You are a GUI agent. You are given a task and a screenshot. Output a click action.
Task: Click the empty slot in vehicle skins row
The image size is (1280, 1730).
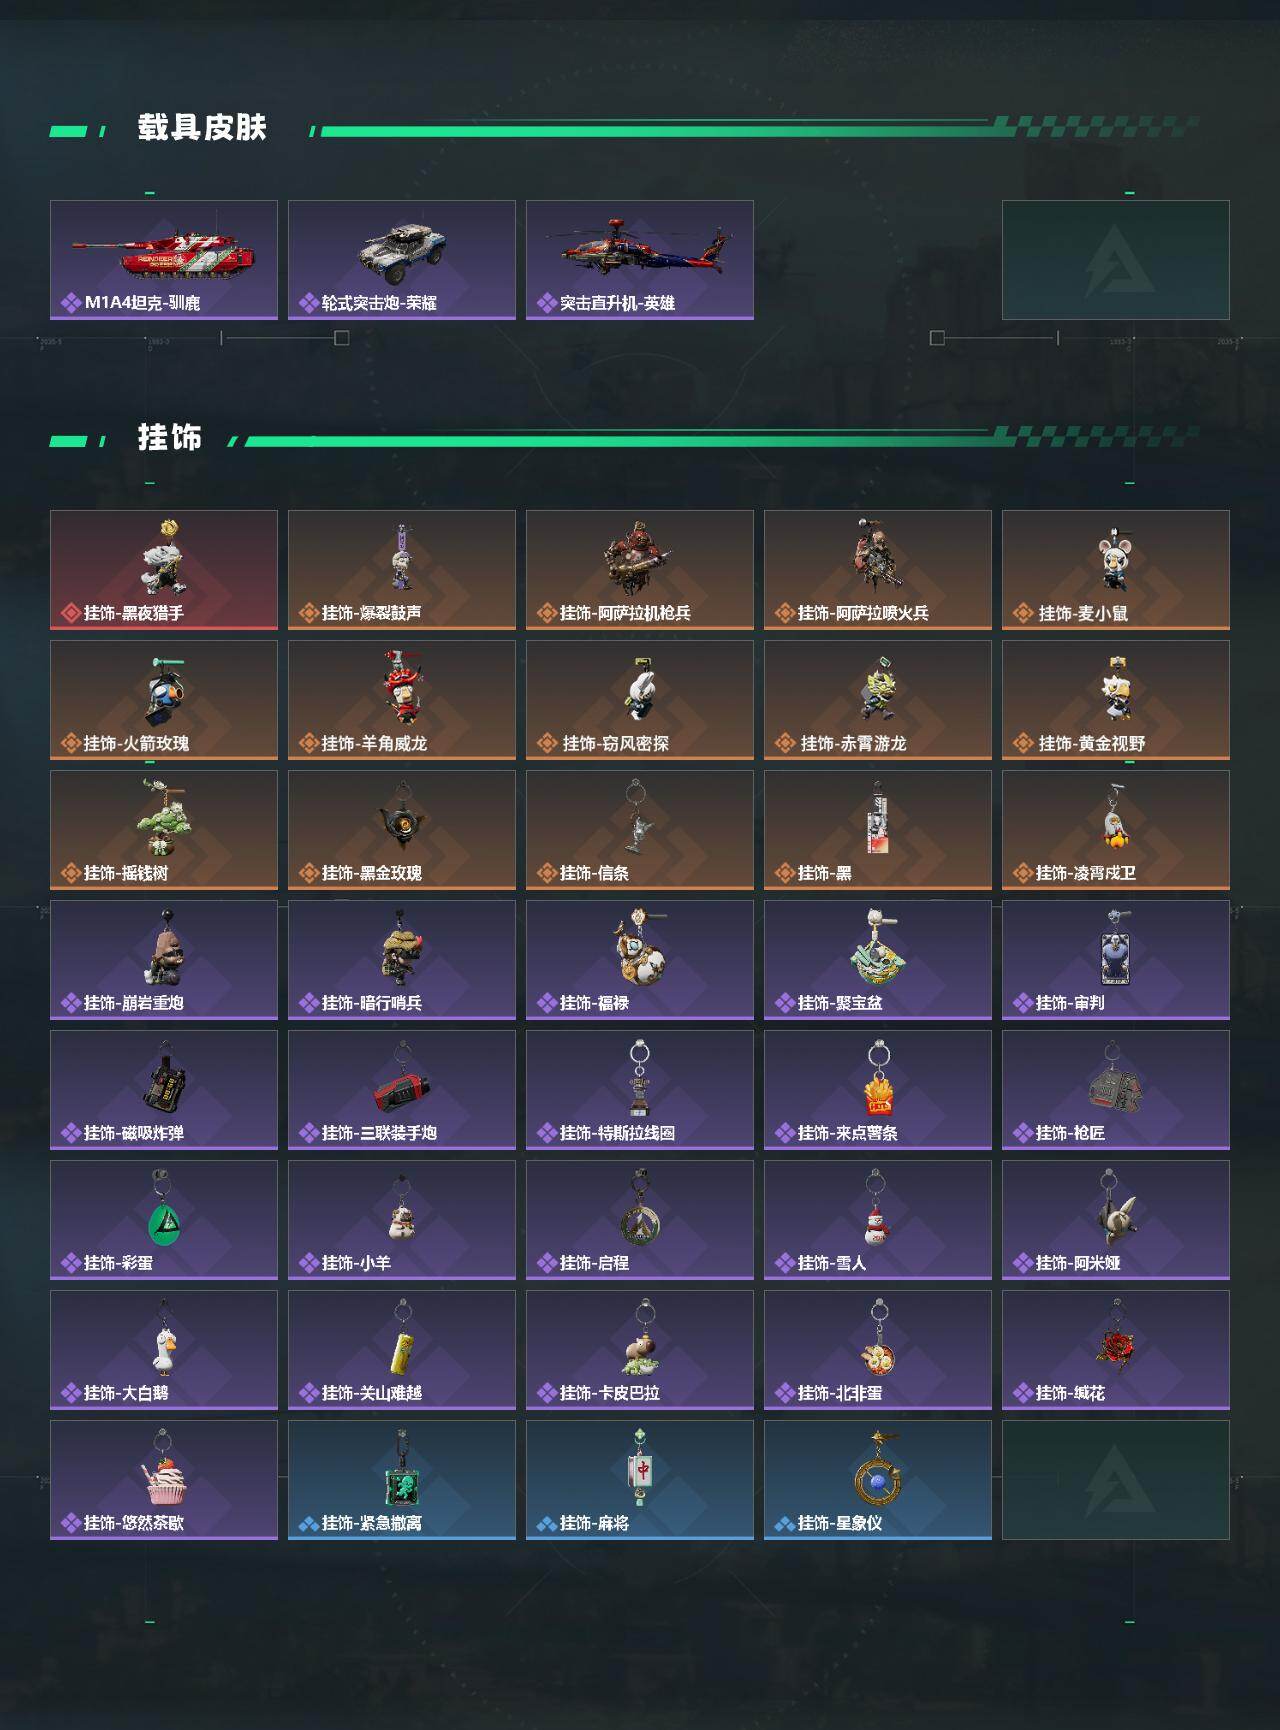tap(1116, 260)
